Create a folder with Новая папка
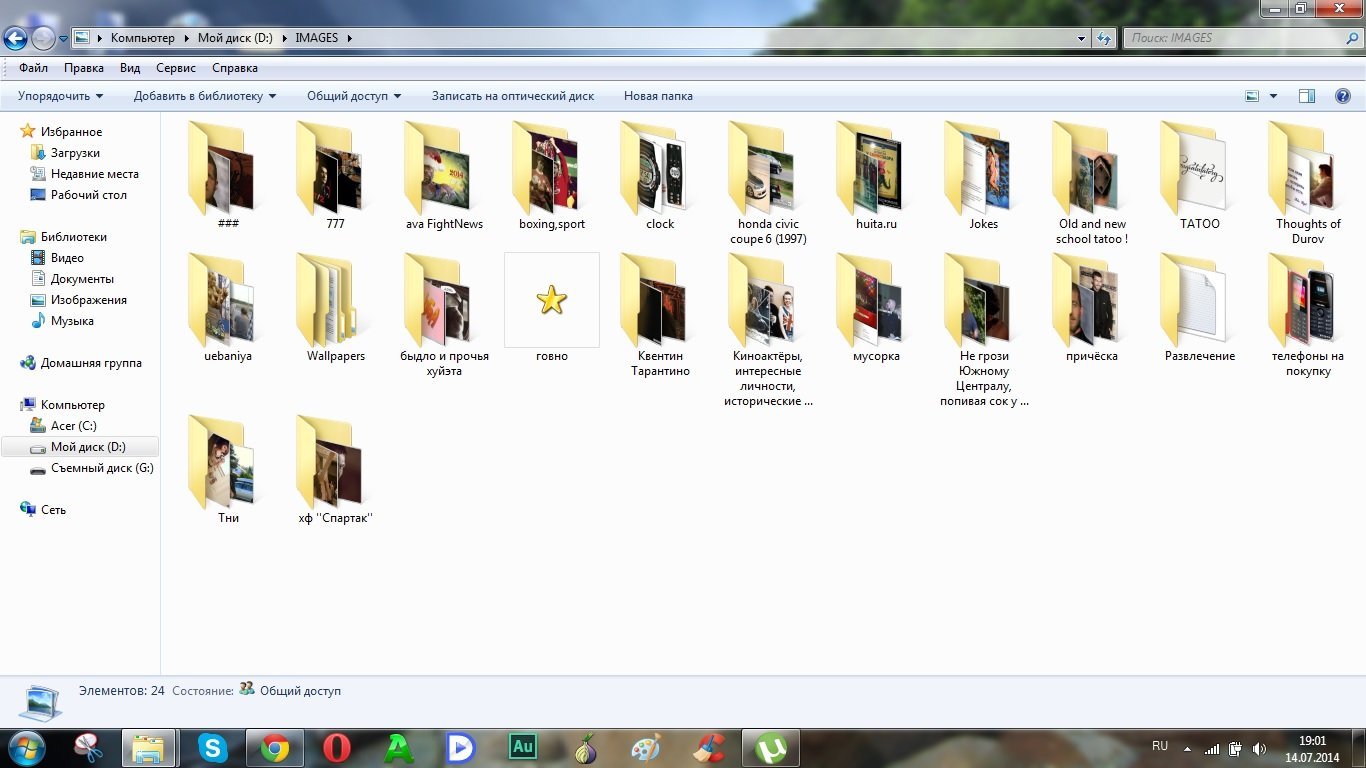 click(x=658, y=96)
